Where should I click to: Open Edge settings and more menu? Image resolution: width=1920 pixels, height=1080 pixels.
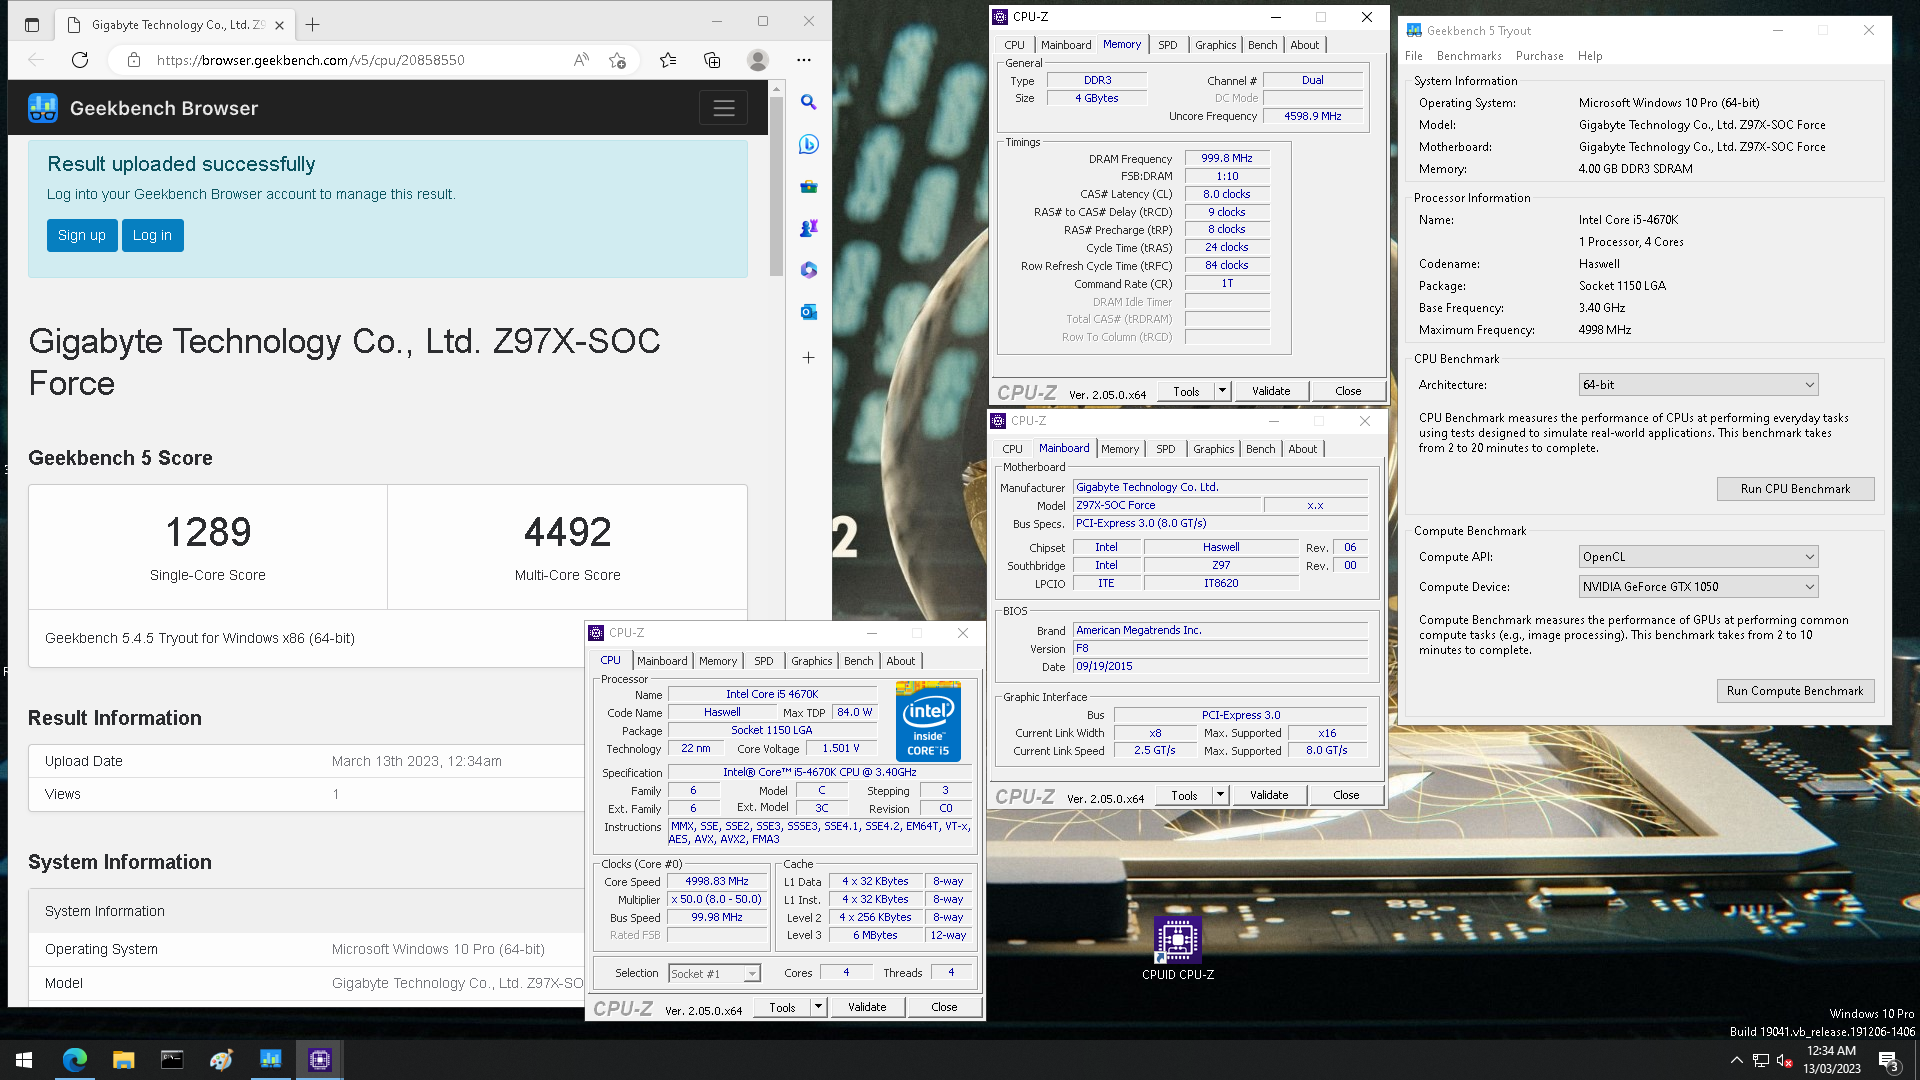tap(803, 60)
